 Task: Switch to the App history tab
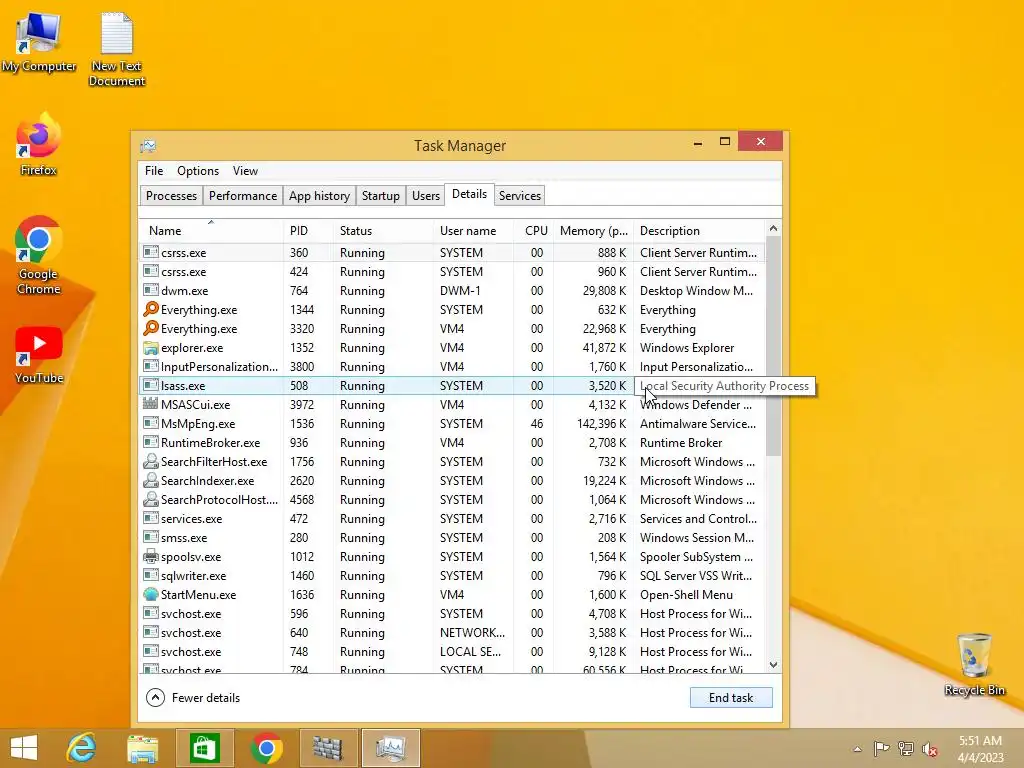pos(319,195)
